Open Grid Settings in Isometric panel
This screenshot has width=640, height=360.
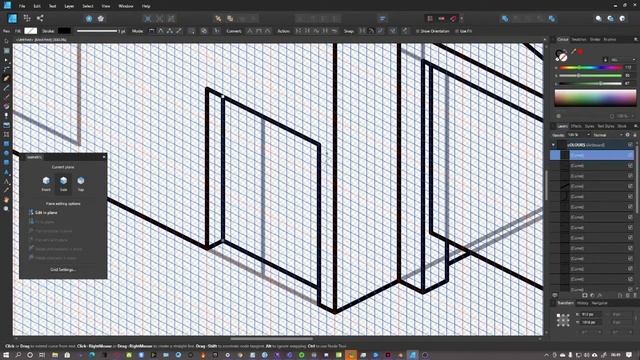click(x=63, y=270)
